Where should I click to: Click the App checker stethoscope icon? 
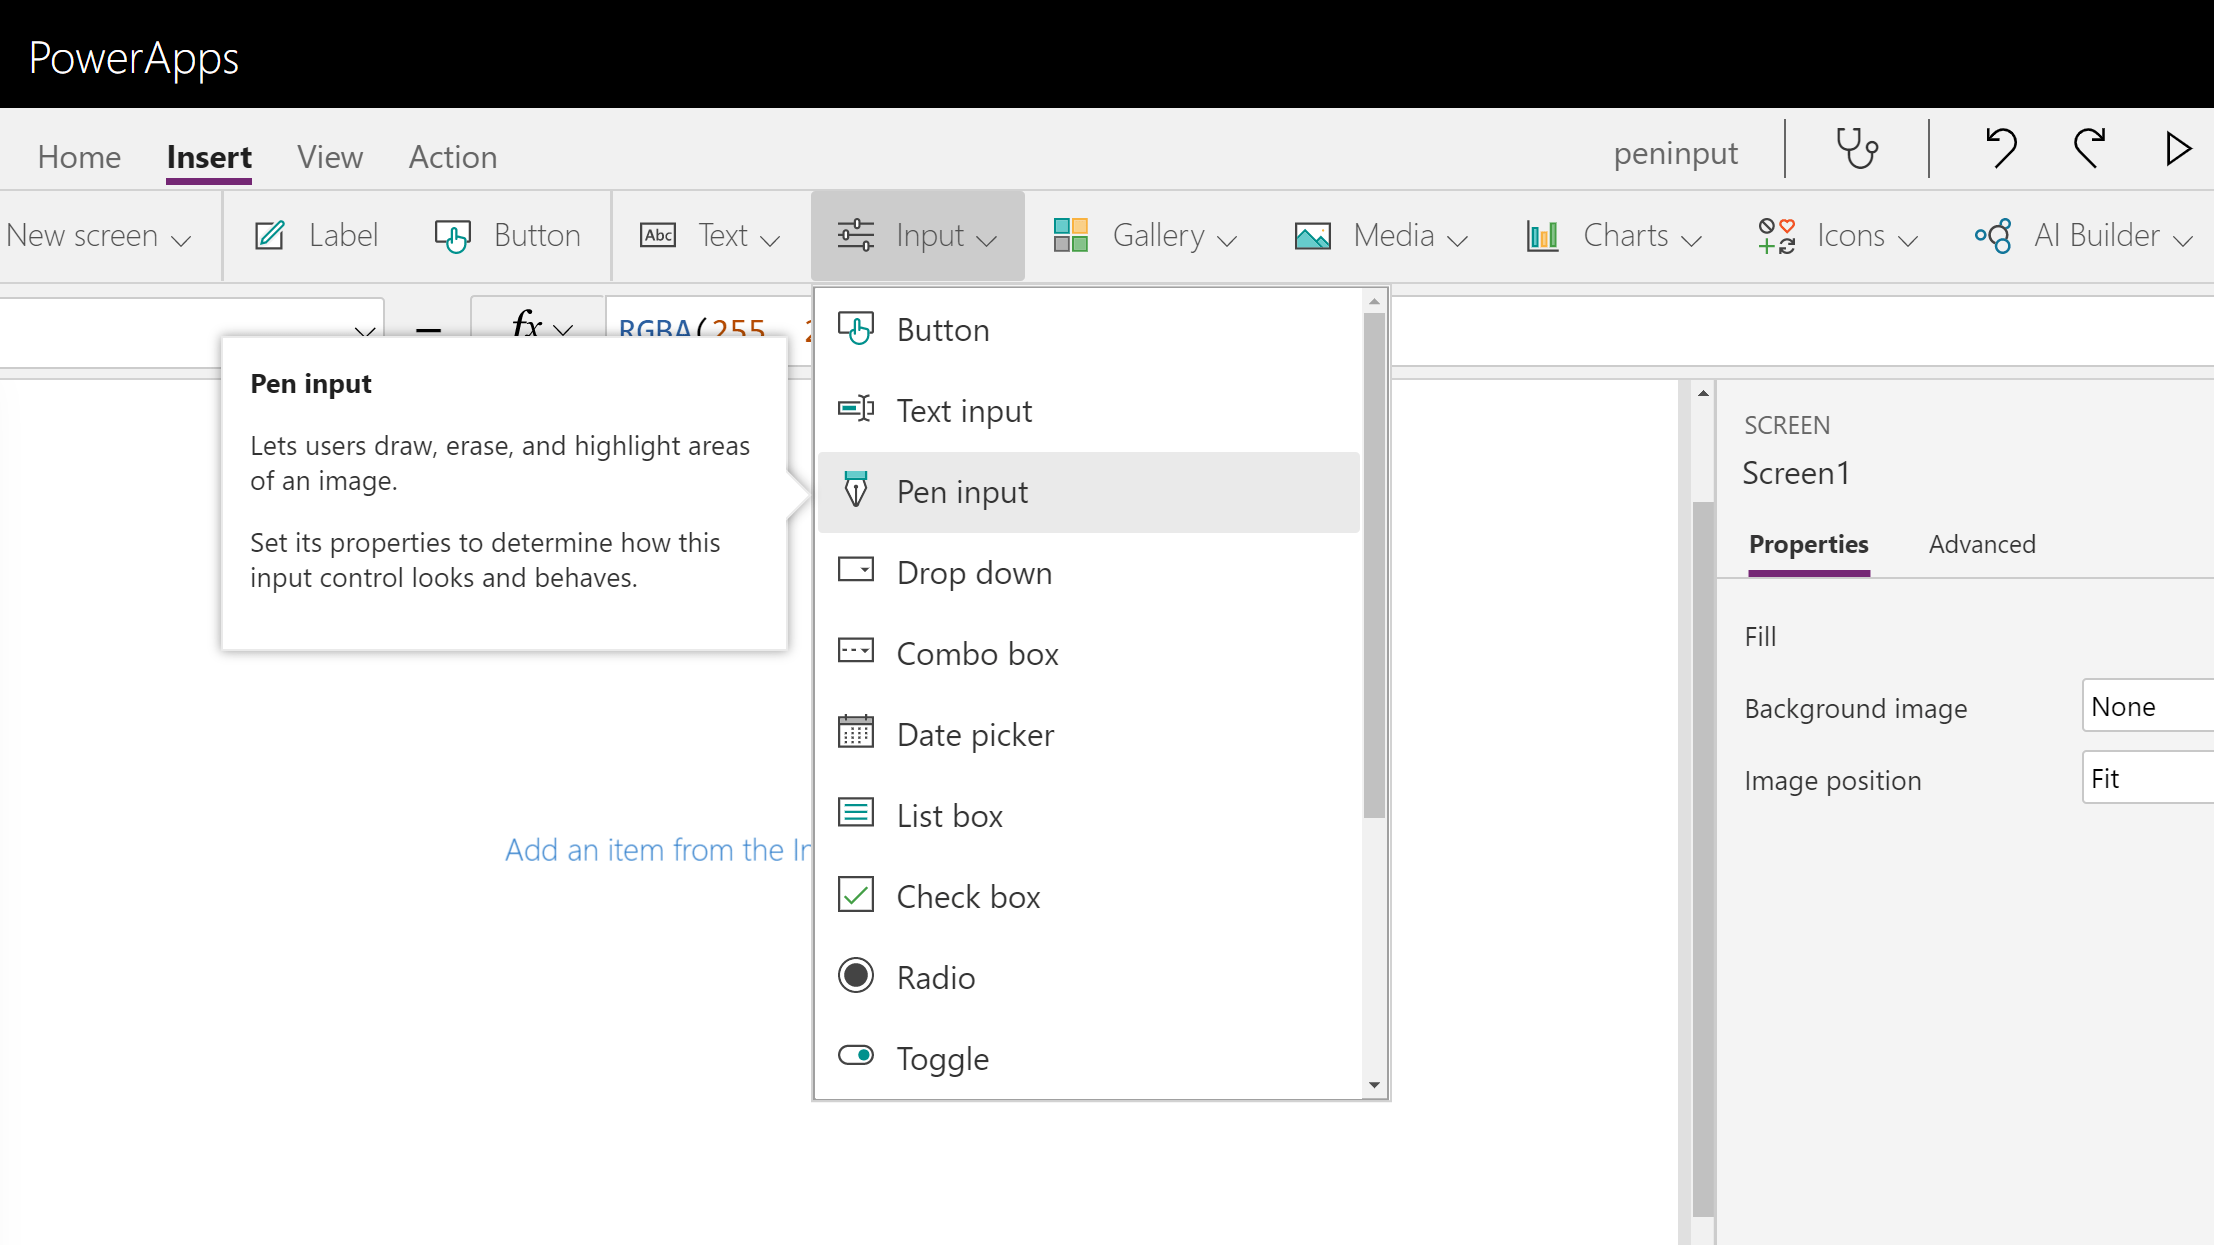pos(1857,149)
